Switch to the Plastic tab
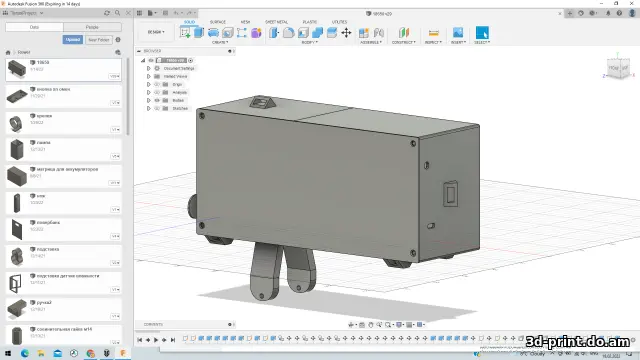This screenshot has width=640, height=360. [x=310, y=22]
